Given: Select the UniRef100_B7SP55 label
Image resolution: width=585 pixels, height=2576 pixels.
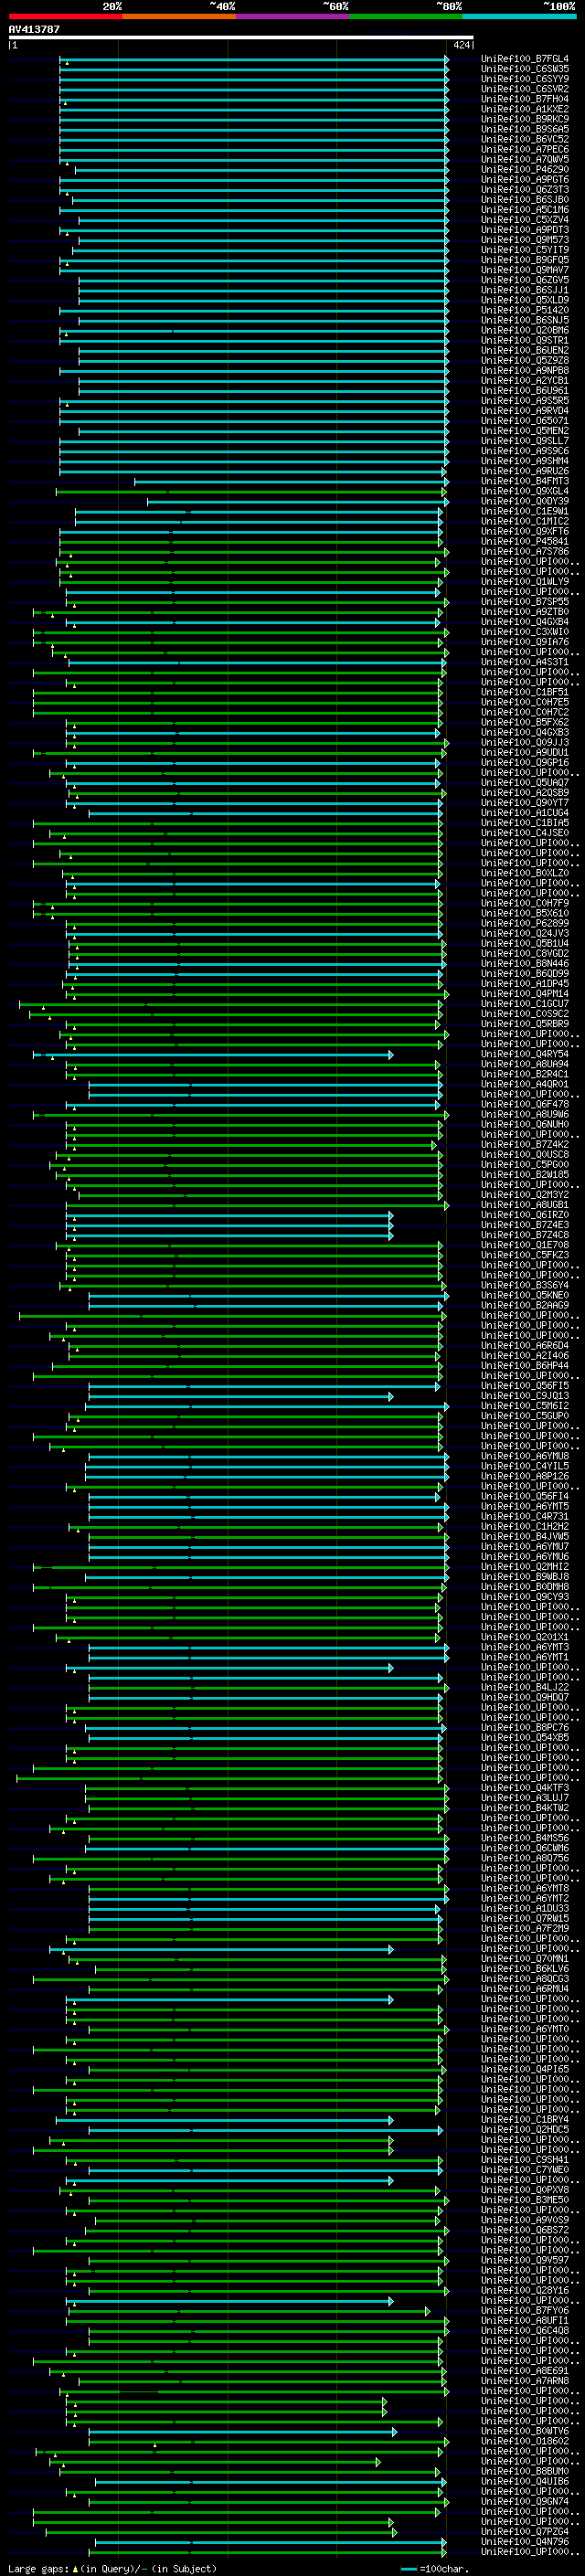Looking at the screenshot, I should [525, 602].
